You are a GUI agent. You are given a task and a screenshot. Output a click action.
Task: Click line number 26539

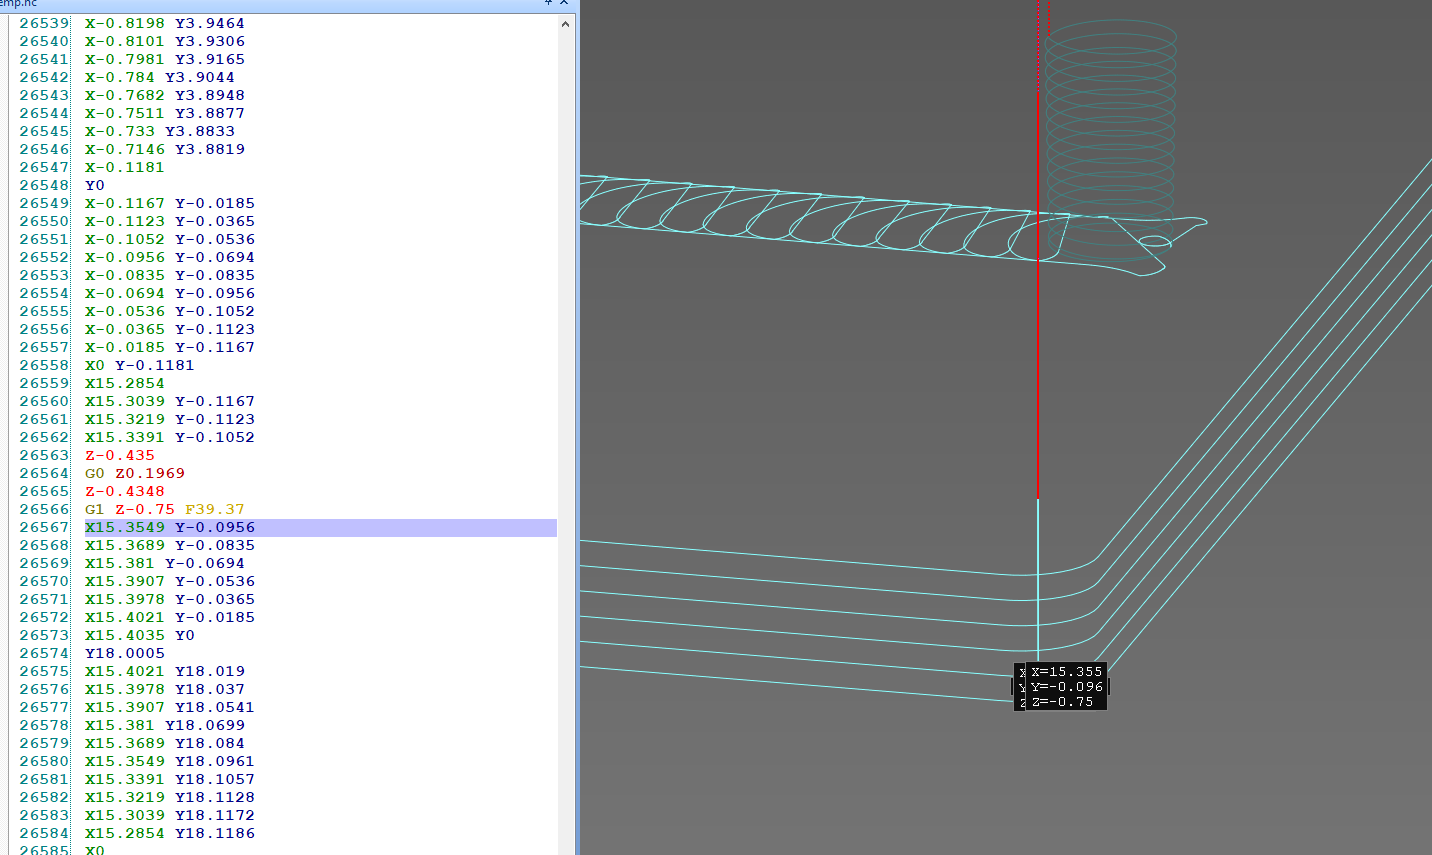pos(44,23)
